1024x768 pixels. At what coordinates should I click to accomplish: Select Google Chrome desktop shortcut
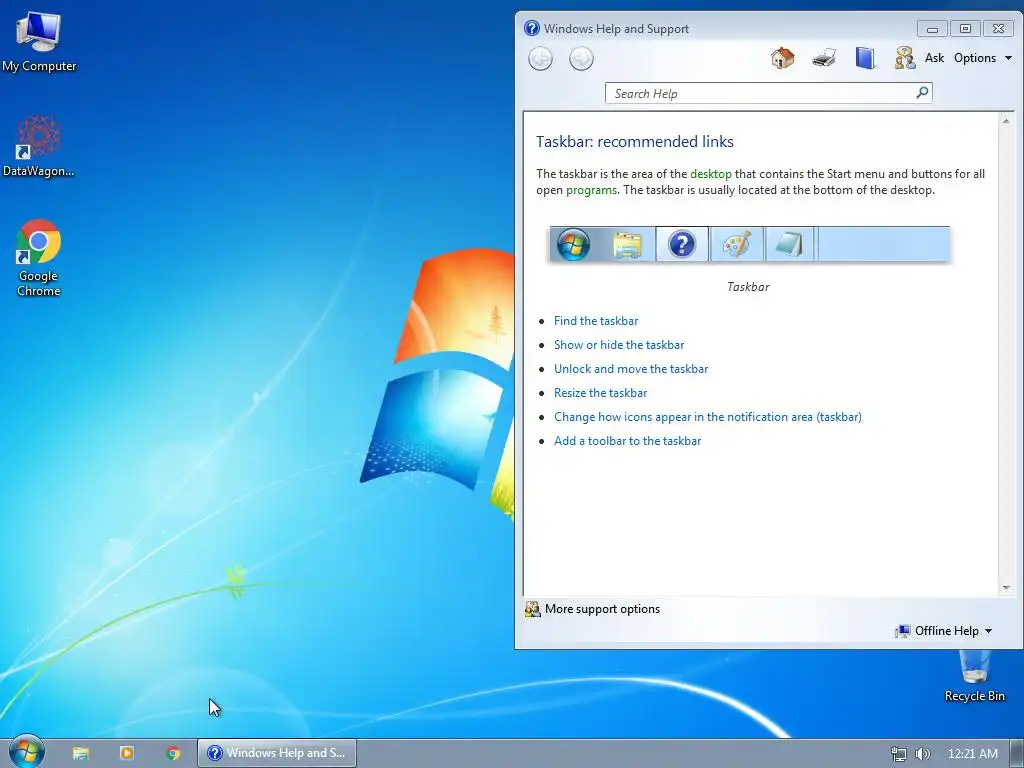point(39,259)
